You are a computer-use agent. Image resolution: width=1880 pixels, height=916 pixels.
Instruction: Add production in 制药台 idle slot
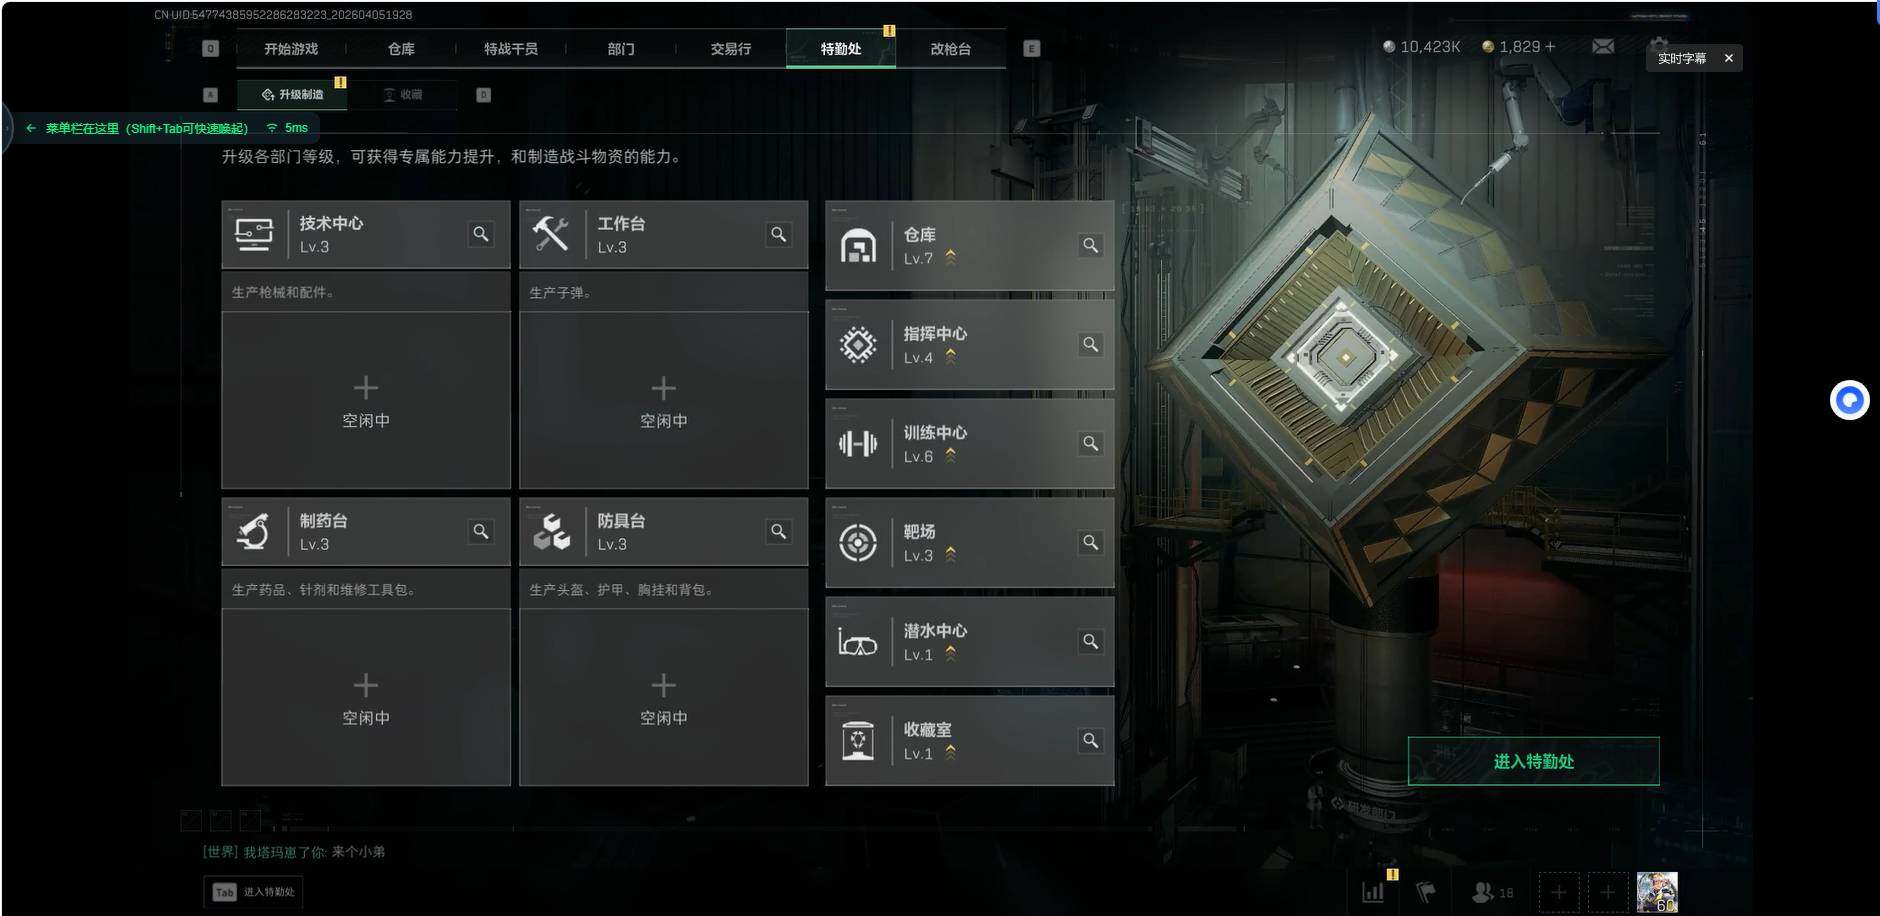click(366, 697)
